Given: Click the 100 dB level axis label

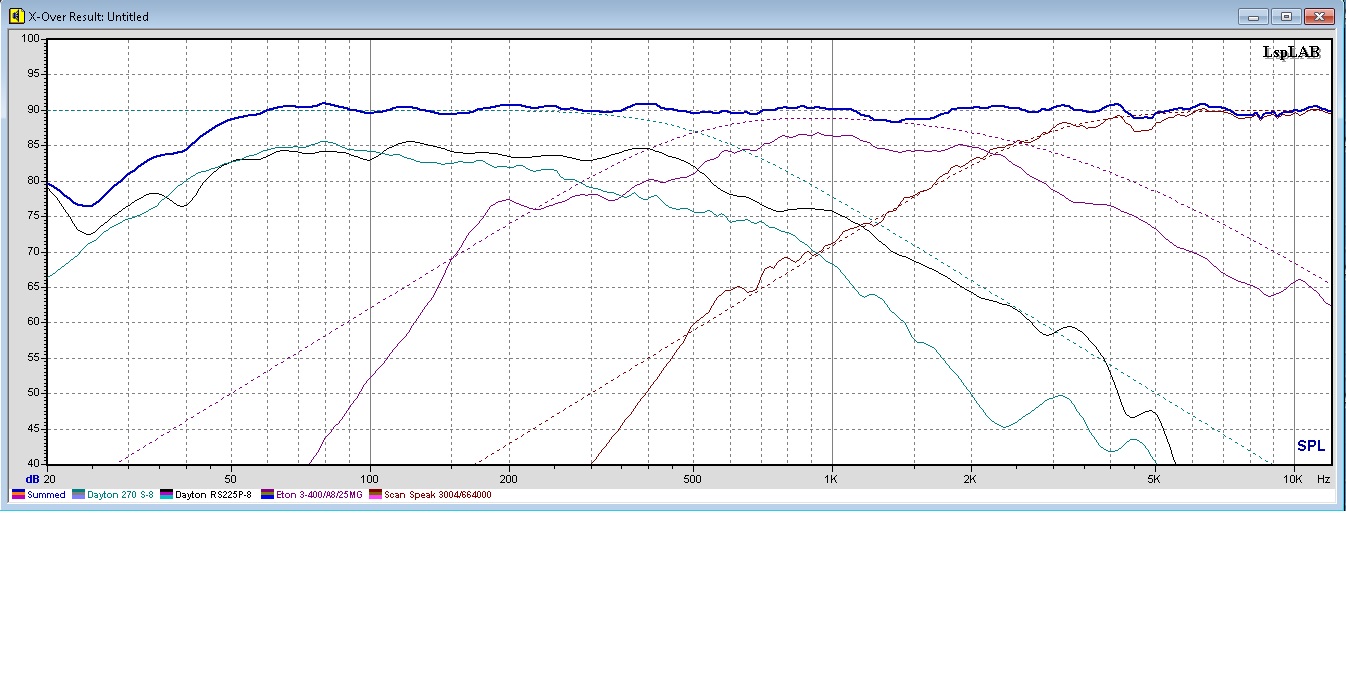Looking at the screenshot, I should click(30, 39).
